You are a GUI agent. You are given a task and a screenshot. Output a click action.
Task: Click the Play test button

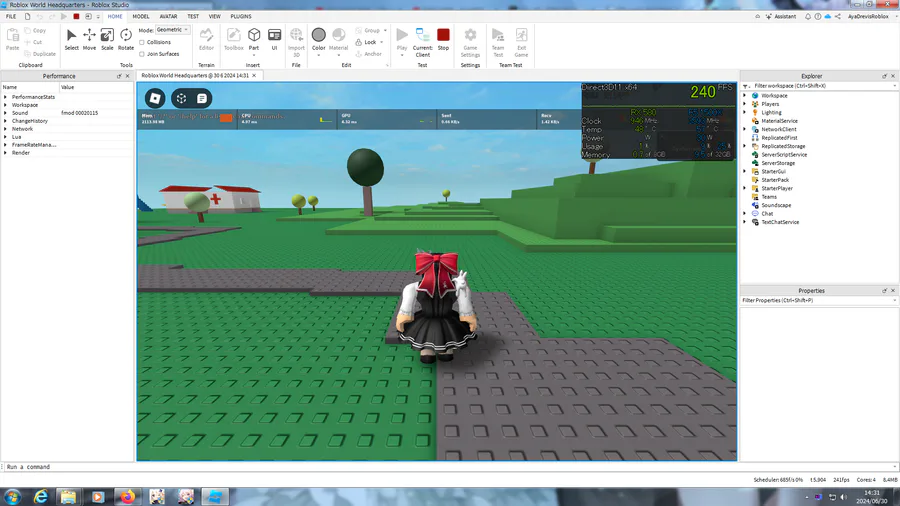click(x=402, y=40)
